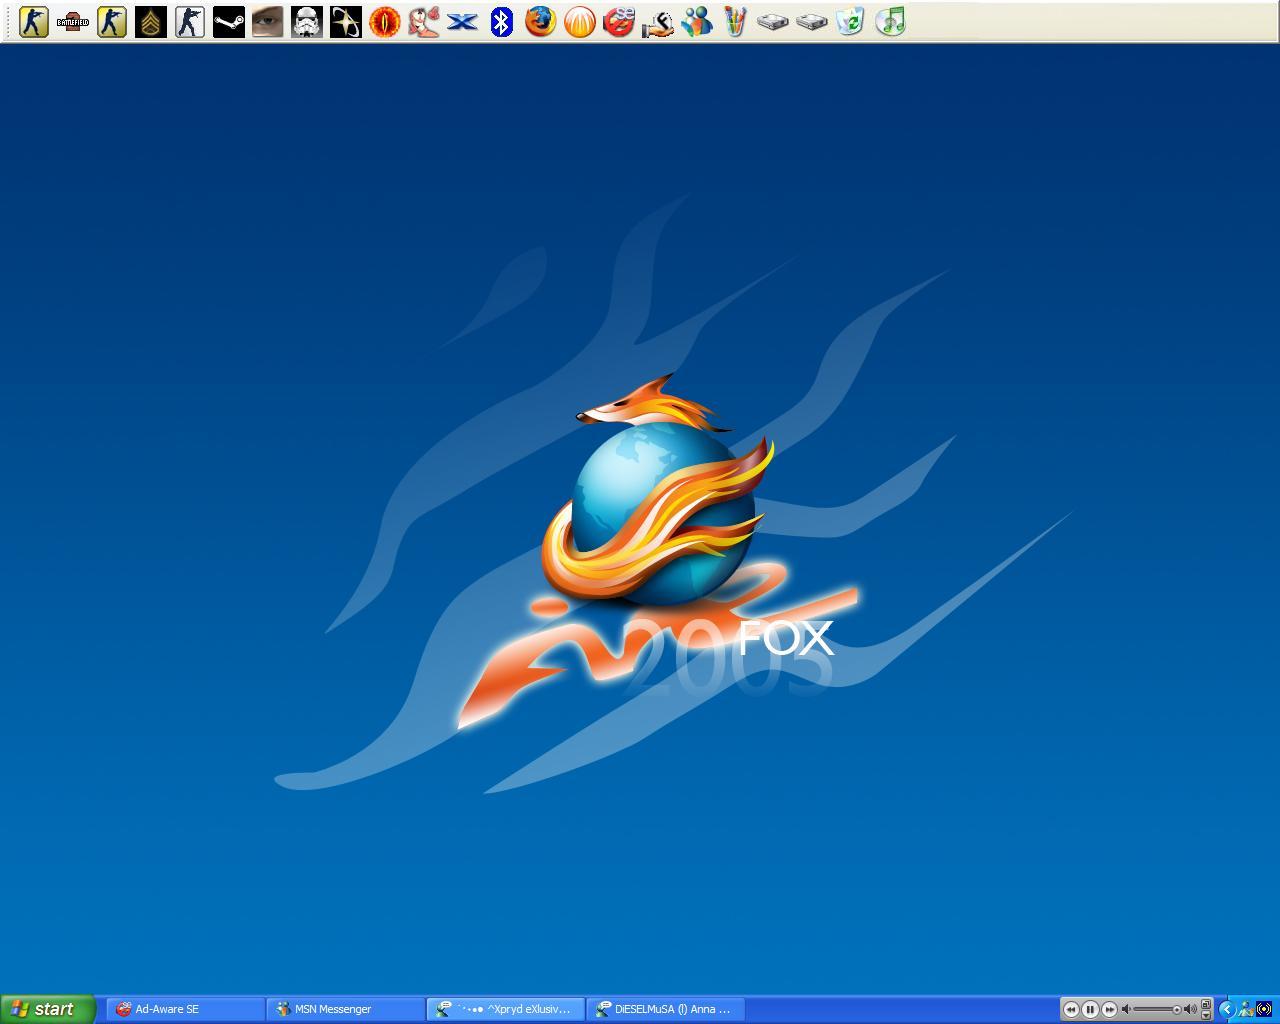Open the gold swirl on black icon
Image resolution: width=1280 pixels, height=1024 pixels.
coord(345,22)
